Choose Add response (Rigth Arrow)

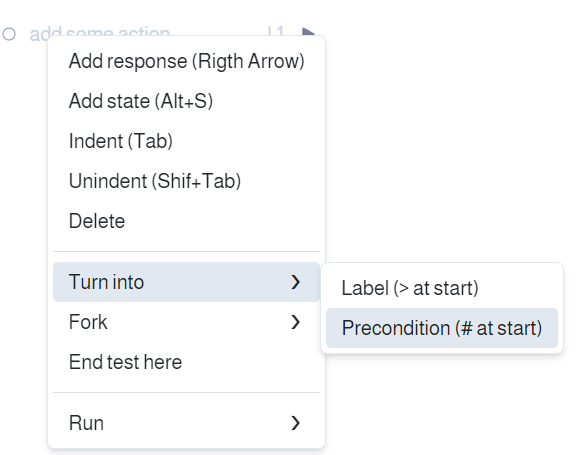tap(186, 61)
